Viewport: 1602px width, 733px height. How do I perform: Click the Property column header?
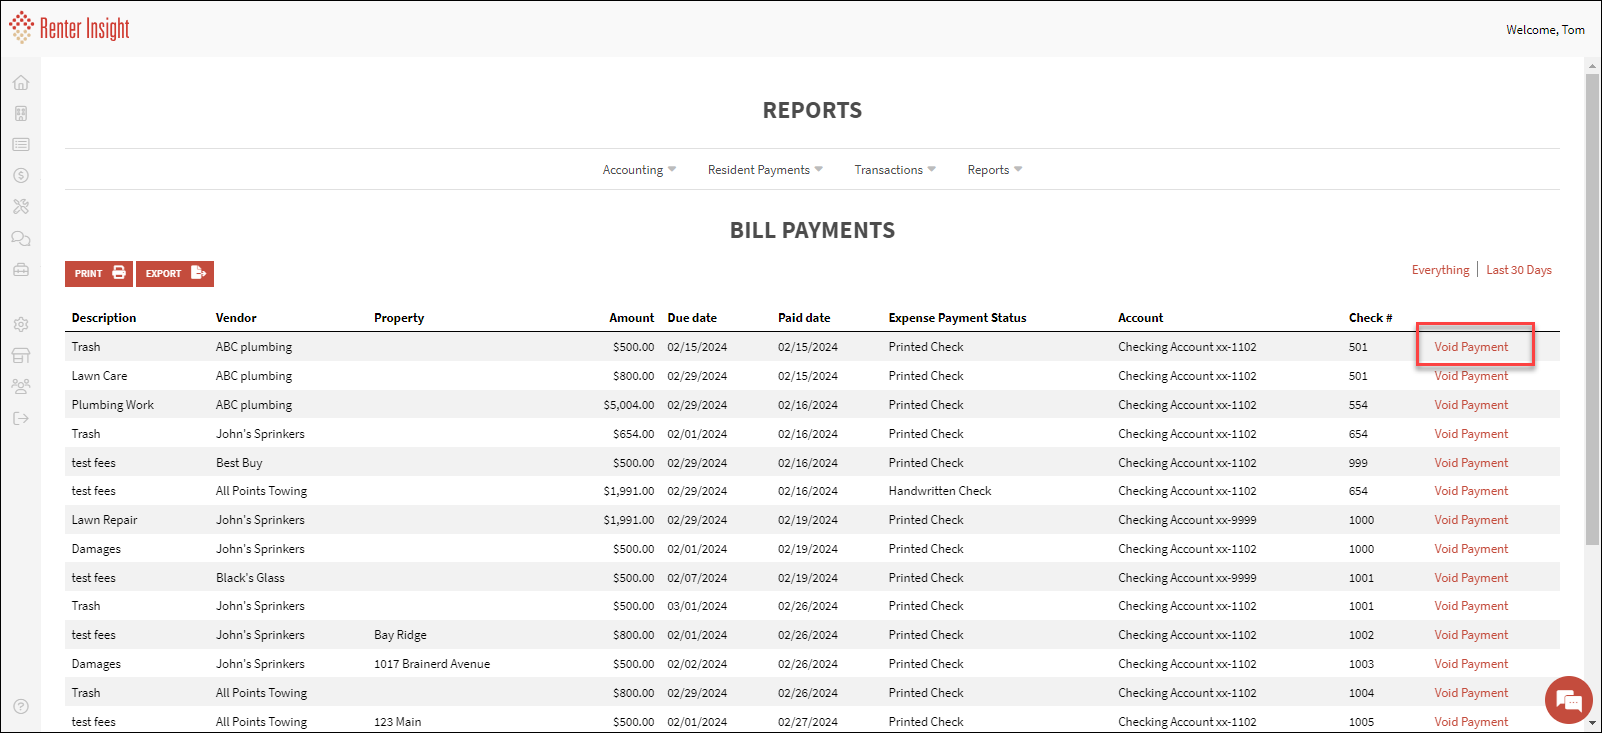[399, 318]
